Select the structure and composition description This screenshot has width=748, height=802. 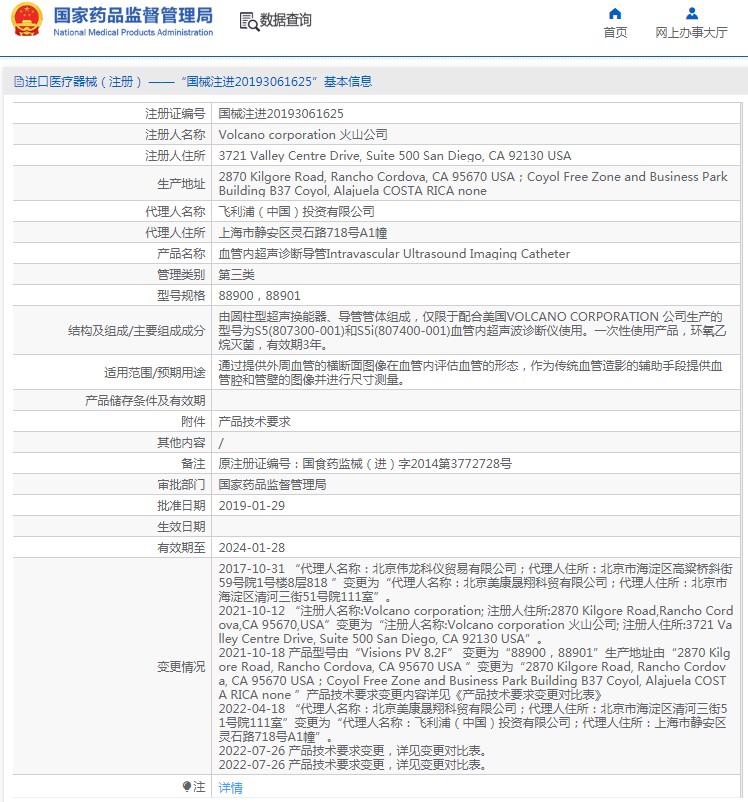[472, 330]
